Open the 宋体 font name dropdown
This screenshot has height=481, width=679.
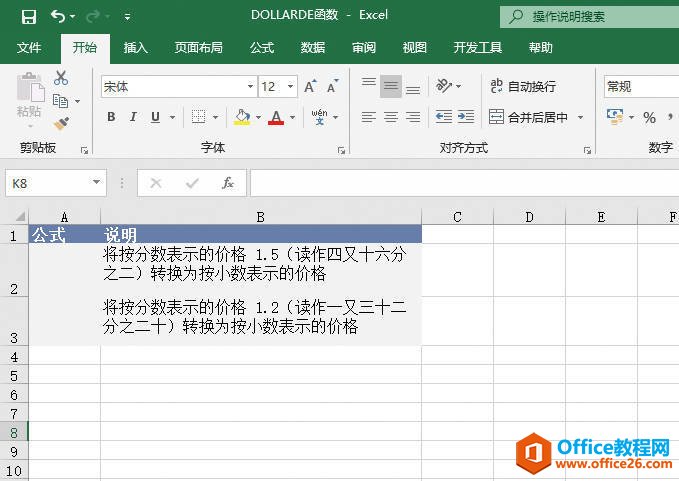[250, 87]
